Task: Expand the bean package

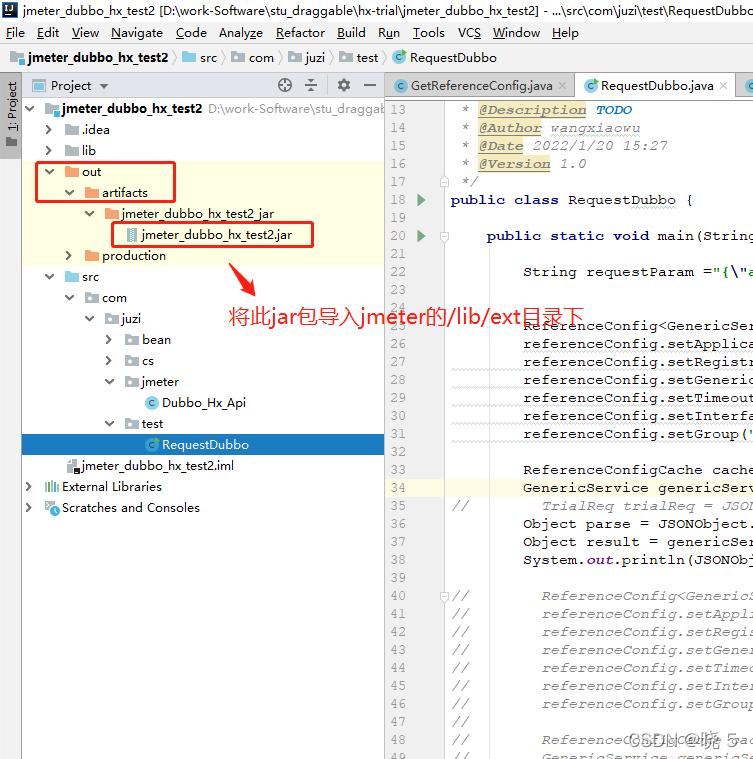Action: click(x=109, y=340)
